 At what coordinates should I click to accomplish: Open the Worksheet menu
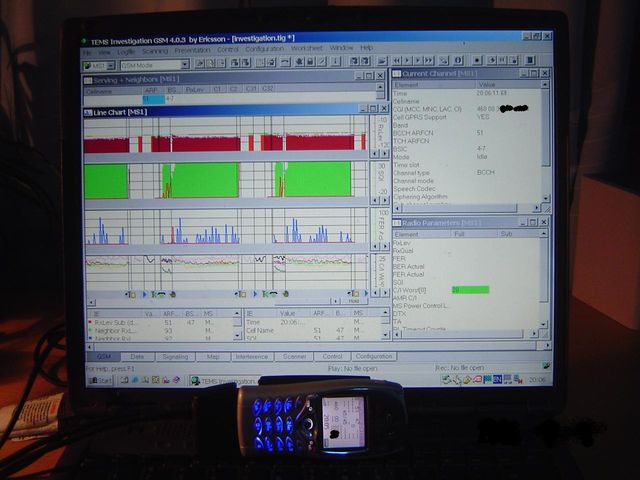tap(307, 48)
